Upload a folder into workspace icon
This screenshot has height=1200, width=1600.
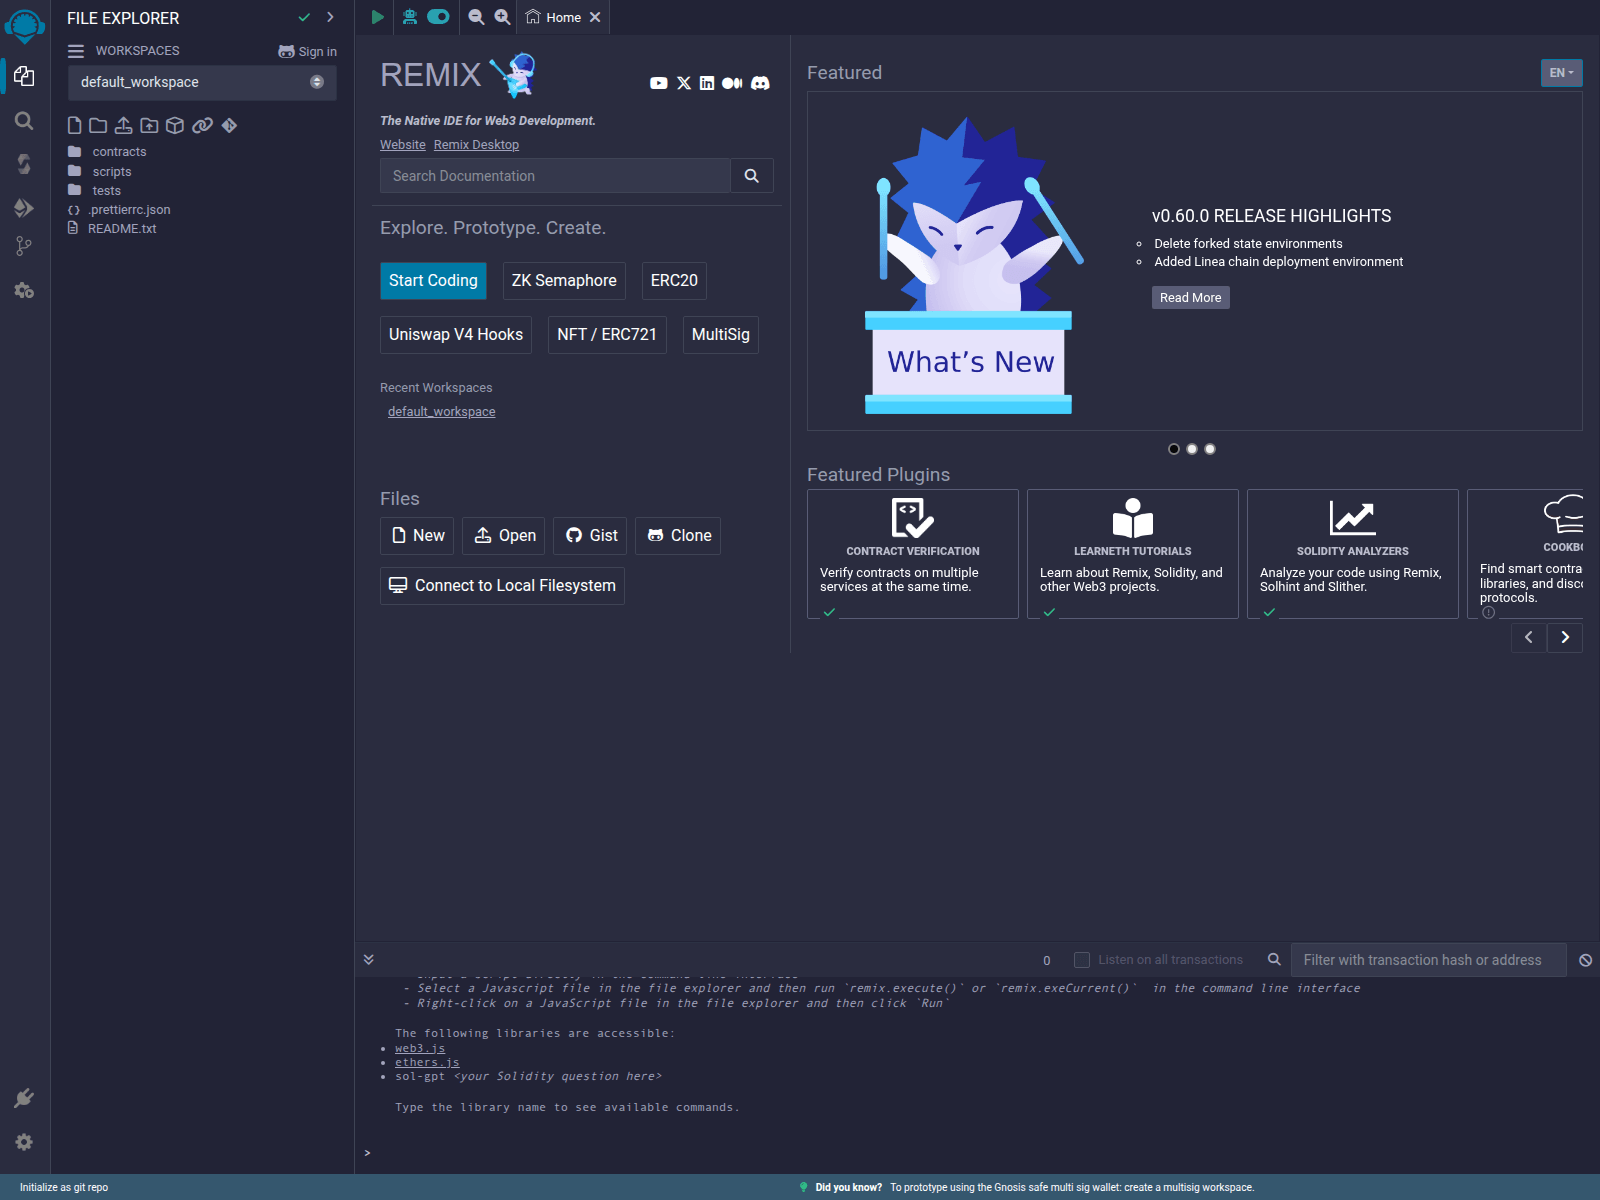click(149, 125)
